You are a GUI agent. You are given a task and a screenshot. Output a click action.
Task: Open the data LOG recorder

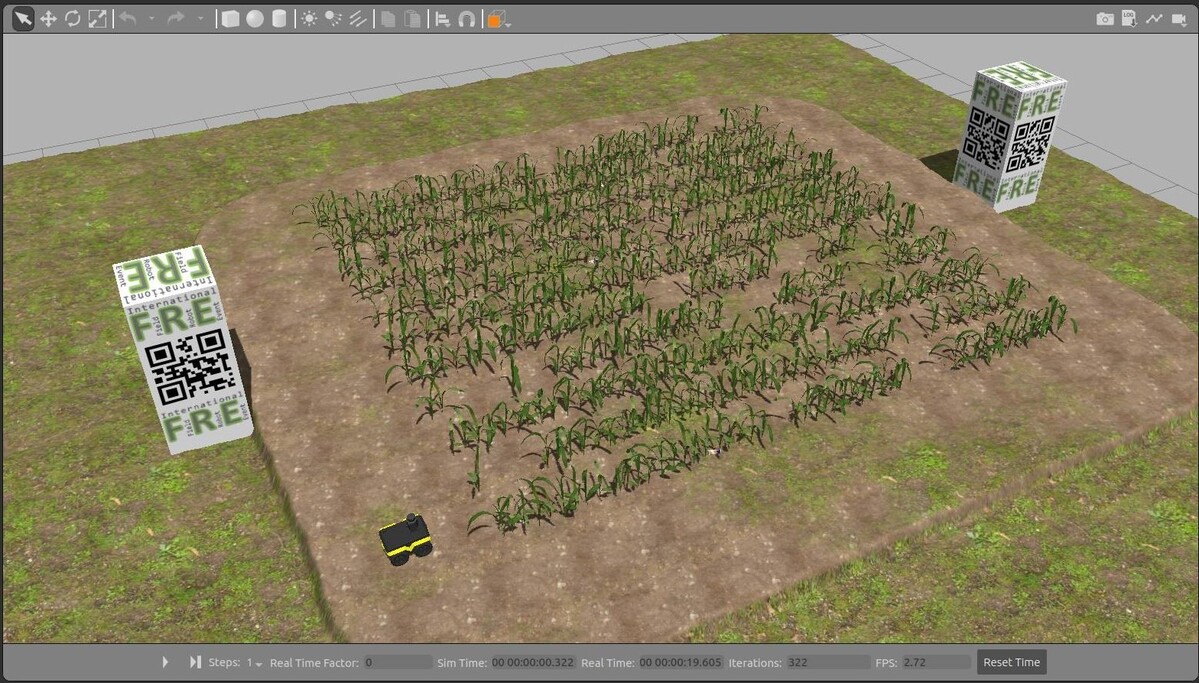[x=1129, y=19]
